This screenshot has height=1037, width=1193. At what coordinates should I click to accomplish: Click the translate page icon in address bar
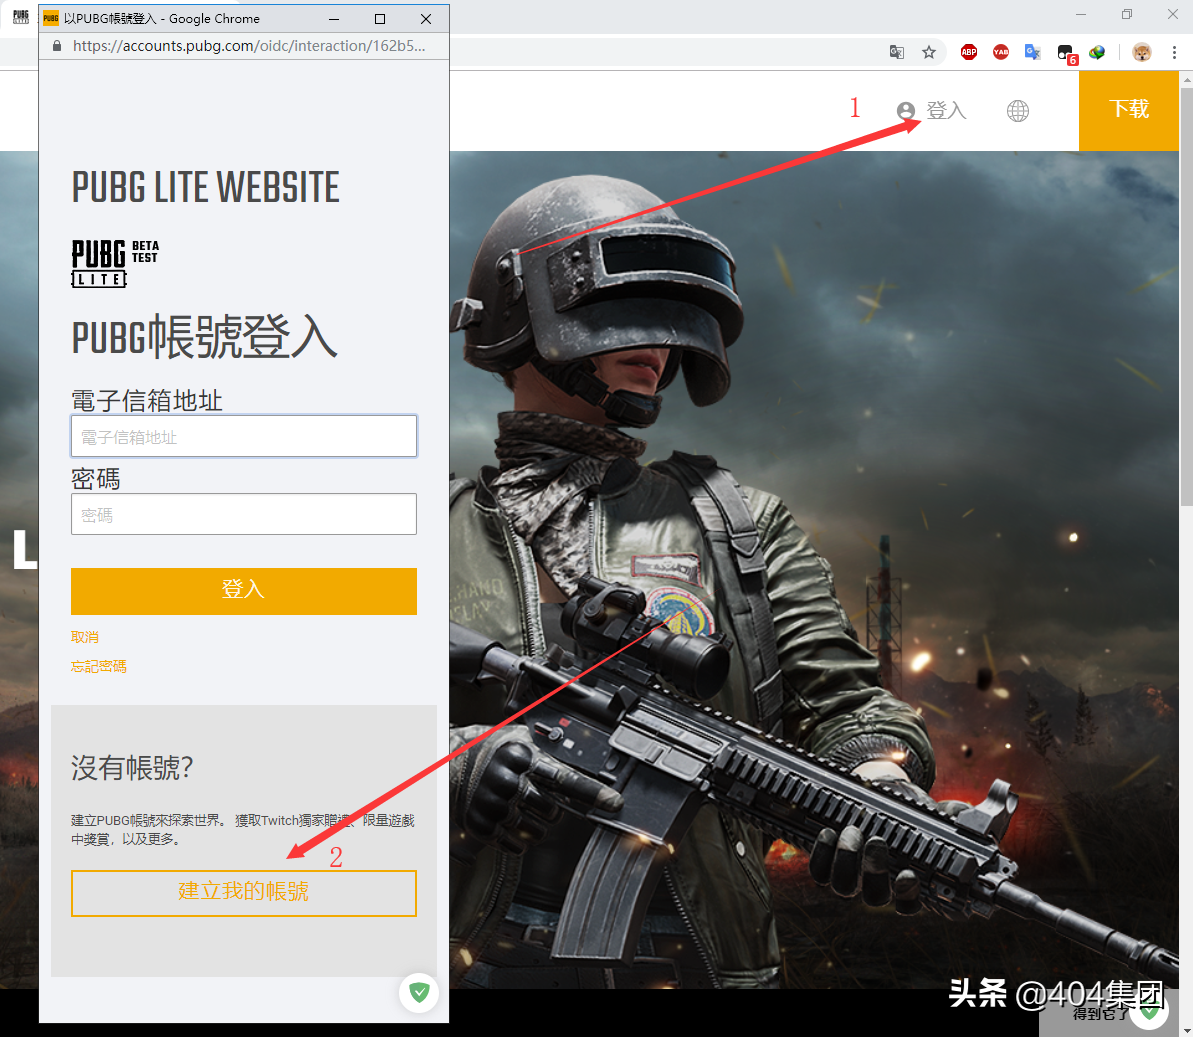point(897,52)
